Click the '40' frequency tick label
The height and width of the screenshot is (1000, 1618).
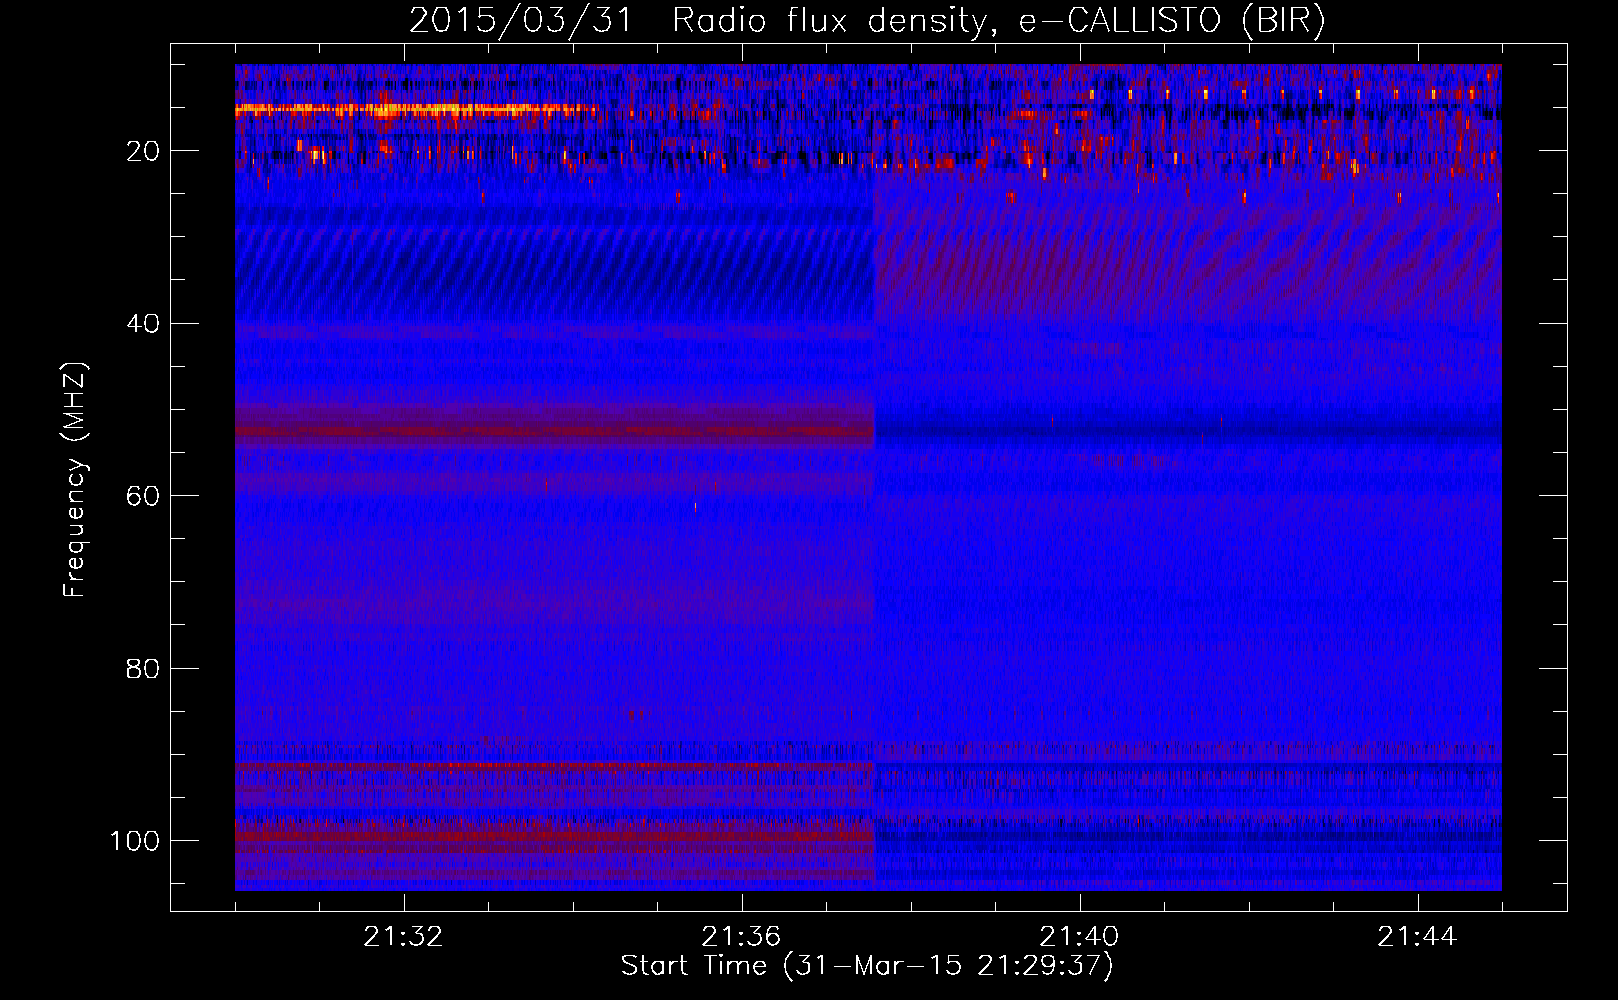point(144,324)
